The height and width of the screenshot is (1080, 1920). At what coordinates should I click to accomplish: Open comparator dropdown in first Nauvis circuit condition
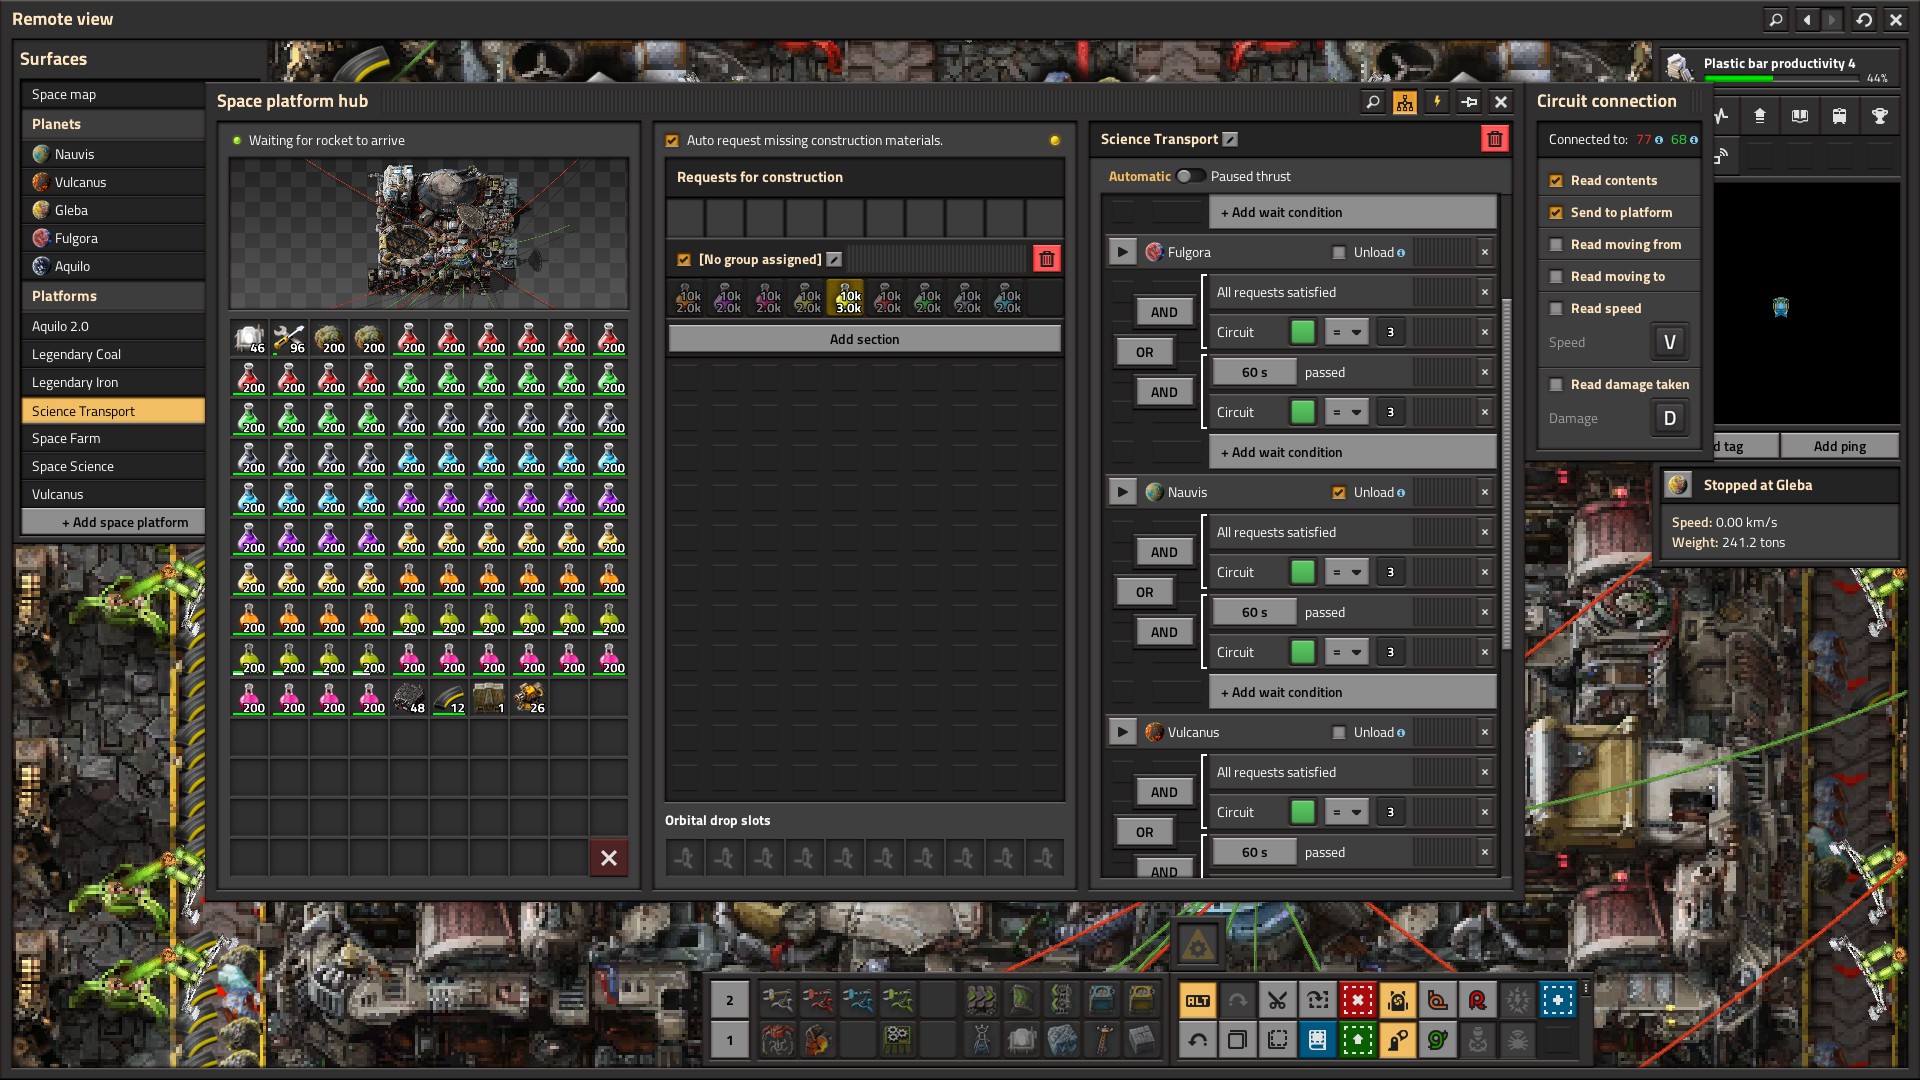(x=1346, y=572)
